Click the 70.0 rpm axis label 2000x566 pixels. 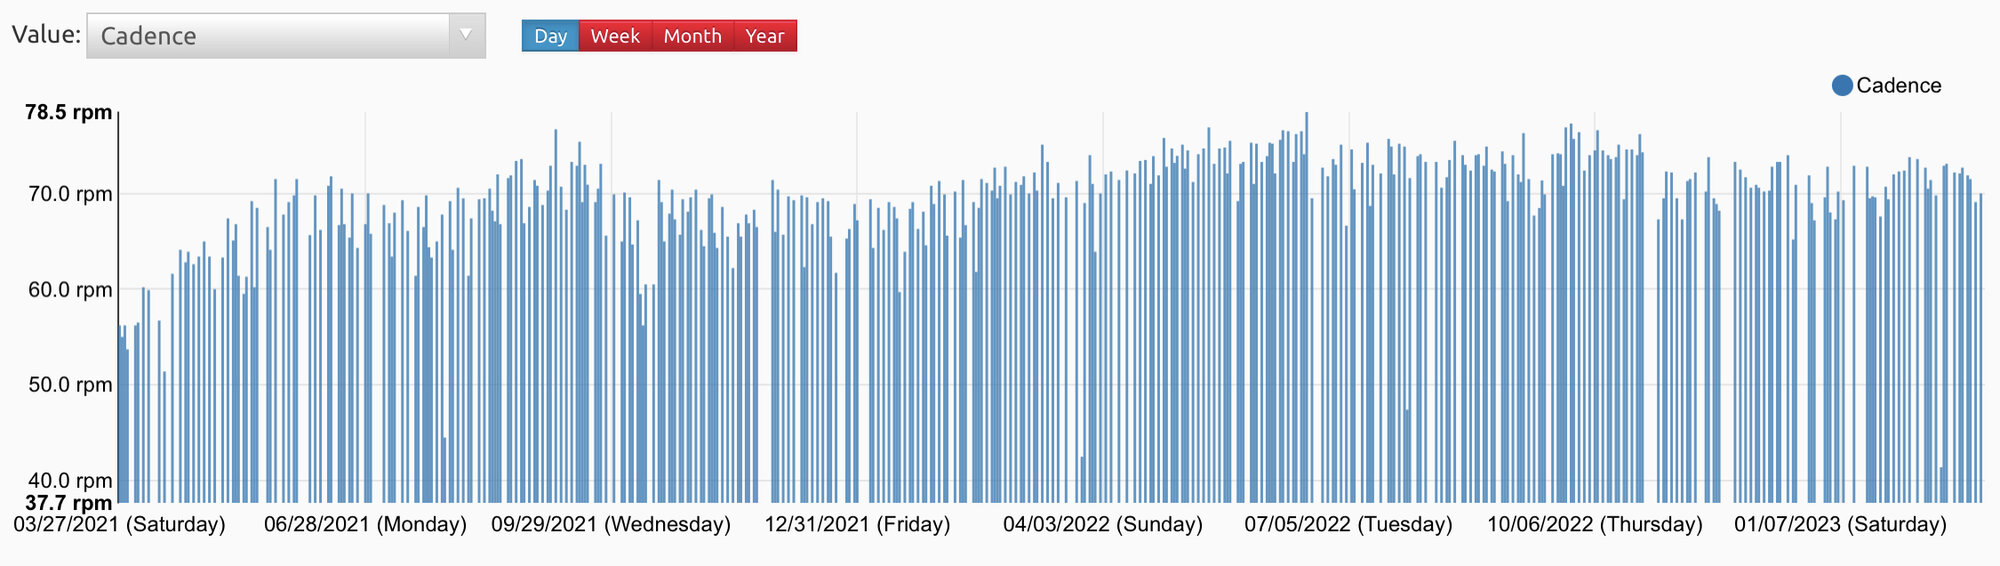pos(70,194)
